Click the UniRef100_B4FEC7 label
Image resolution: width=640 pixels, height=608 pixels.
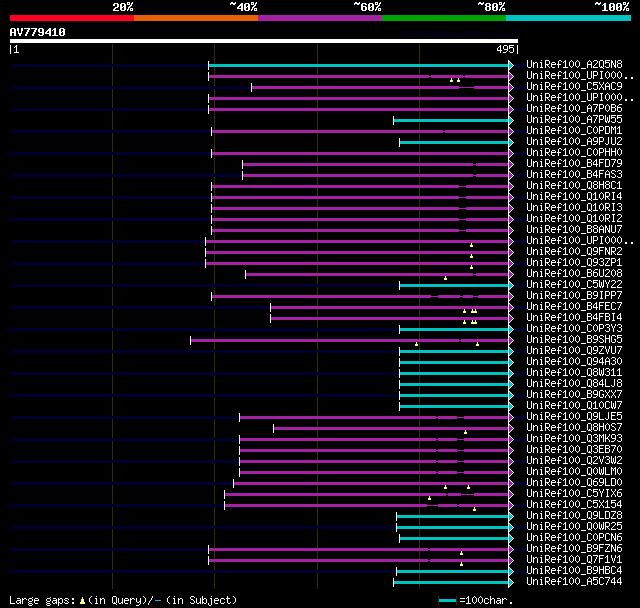pos(574,307)
